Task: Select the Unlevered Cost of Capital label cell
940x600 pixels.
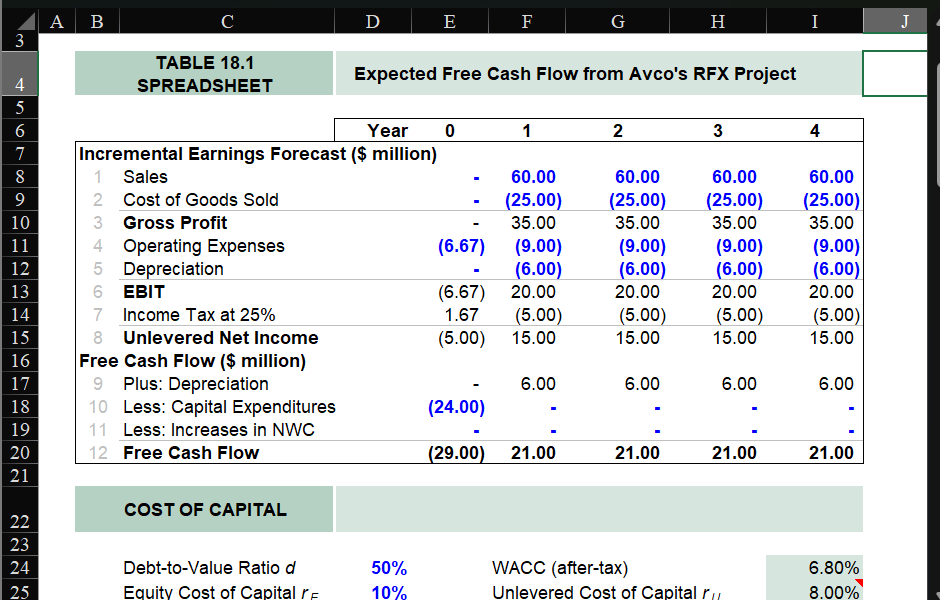Action: tap(600, 591)
